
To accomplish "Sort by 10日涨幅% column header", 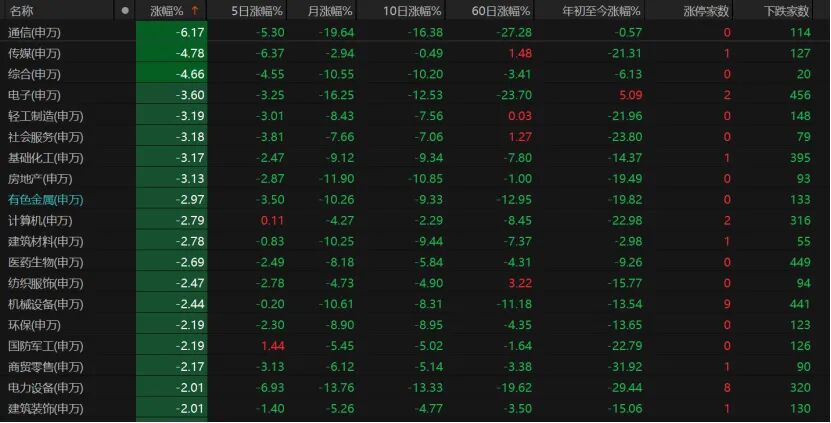I will click(x=412, y=11).
